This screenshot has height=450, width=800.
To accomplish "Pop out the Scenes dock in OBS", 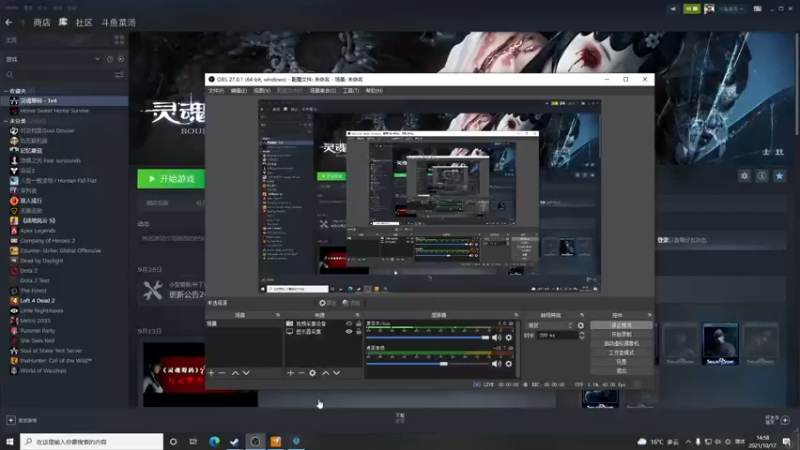I will [x=278, y=315].
